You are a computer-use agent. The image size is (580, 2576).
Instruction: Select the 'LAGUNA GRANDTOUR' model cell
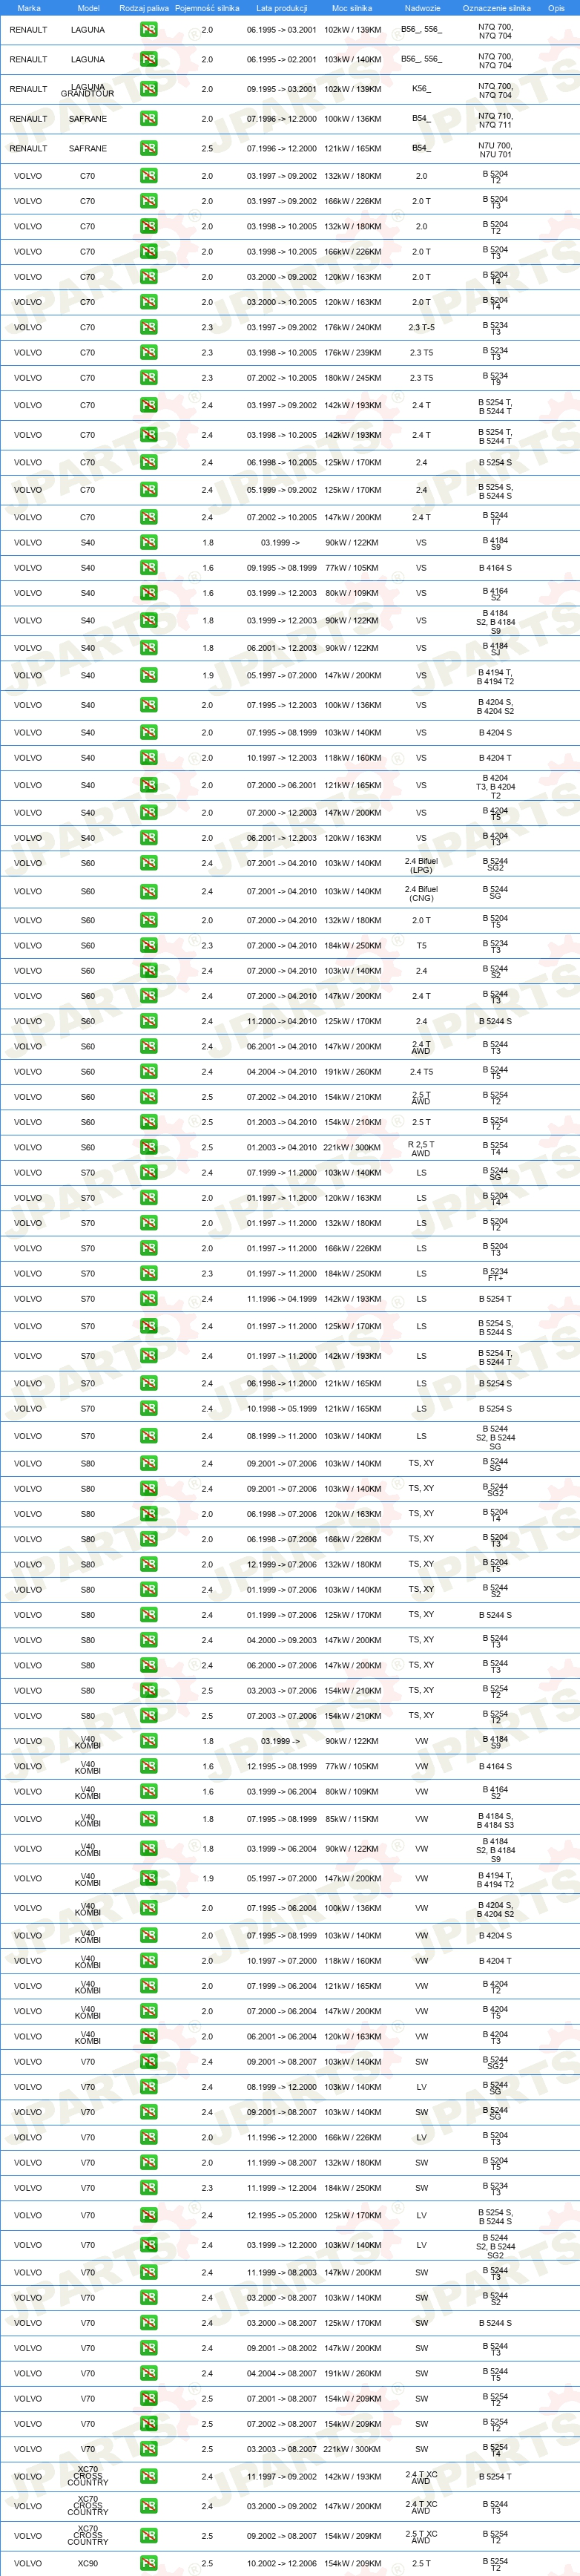click(x=88, y=90)
